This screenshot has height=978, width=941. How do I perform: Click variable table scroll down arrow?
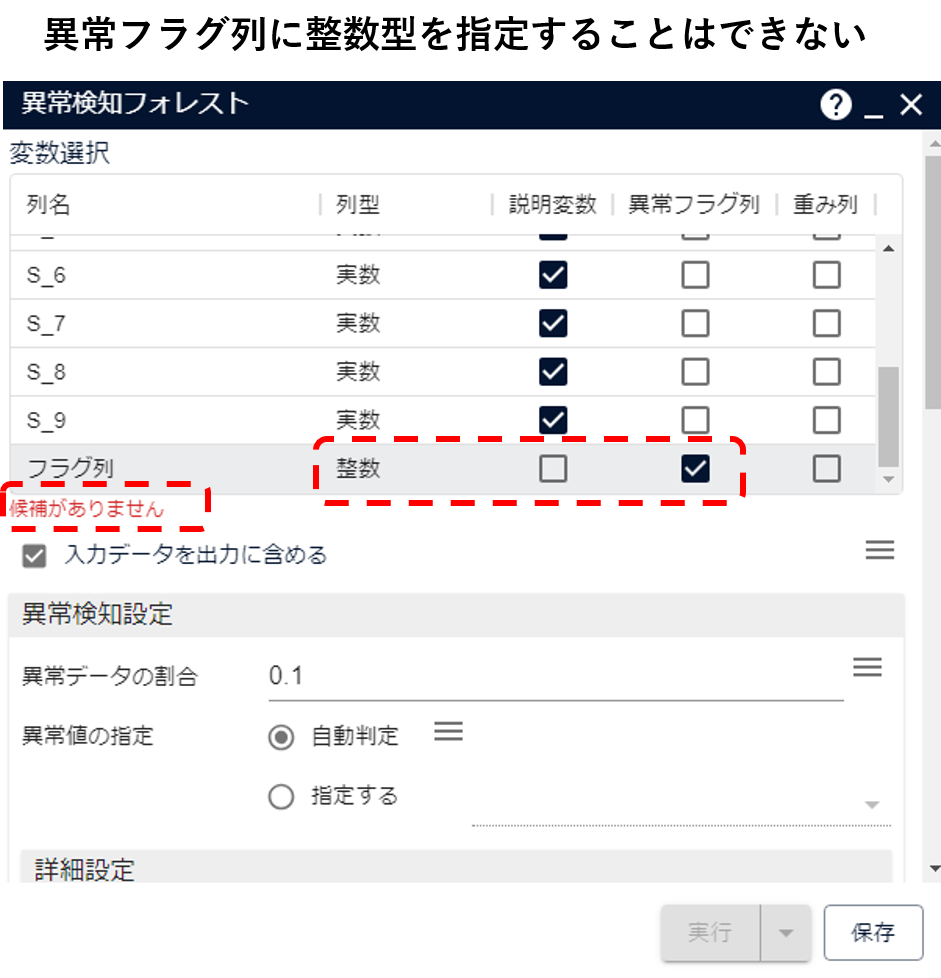(889, 480)
